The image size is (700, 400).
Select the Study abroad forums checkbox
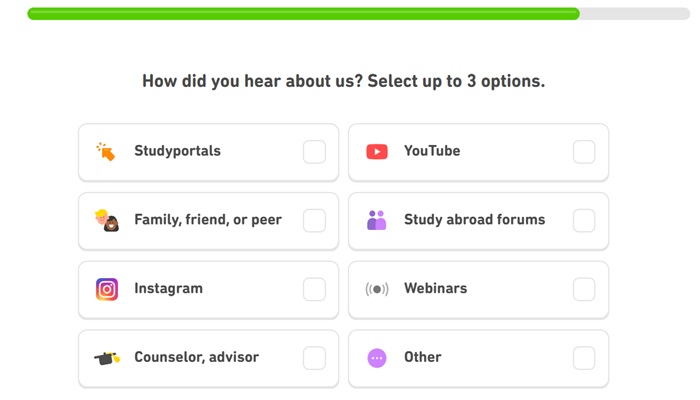click(584, 220)
